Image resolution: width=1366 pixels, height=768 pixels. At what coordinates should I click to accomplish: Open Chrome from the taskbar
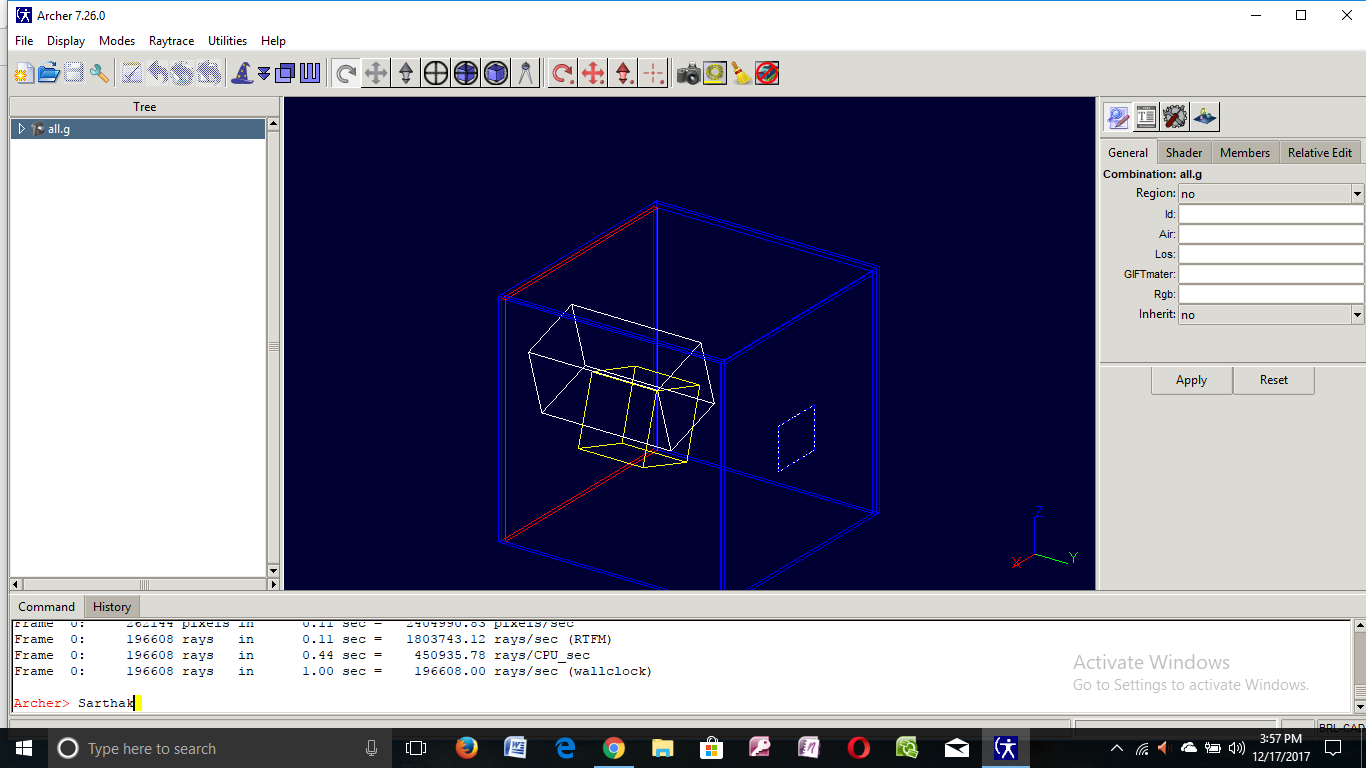[x=613, y=748]
